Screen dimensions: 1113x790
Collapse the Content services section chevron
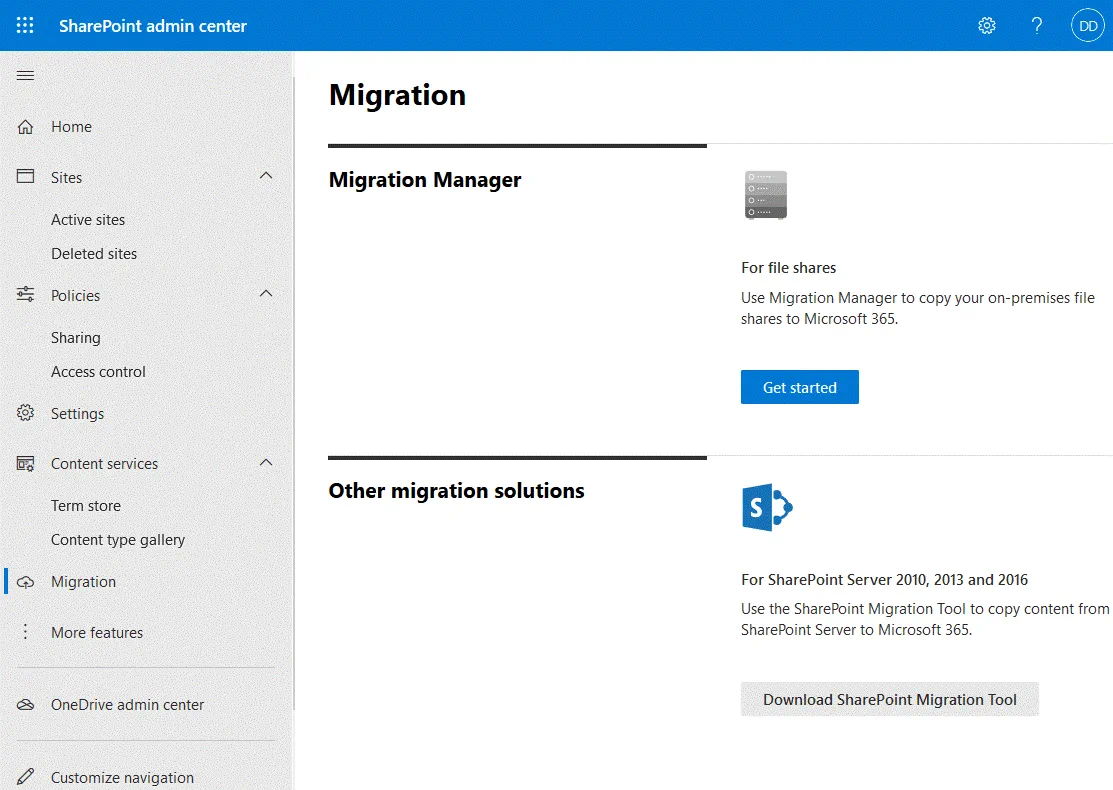pos(266,461)
